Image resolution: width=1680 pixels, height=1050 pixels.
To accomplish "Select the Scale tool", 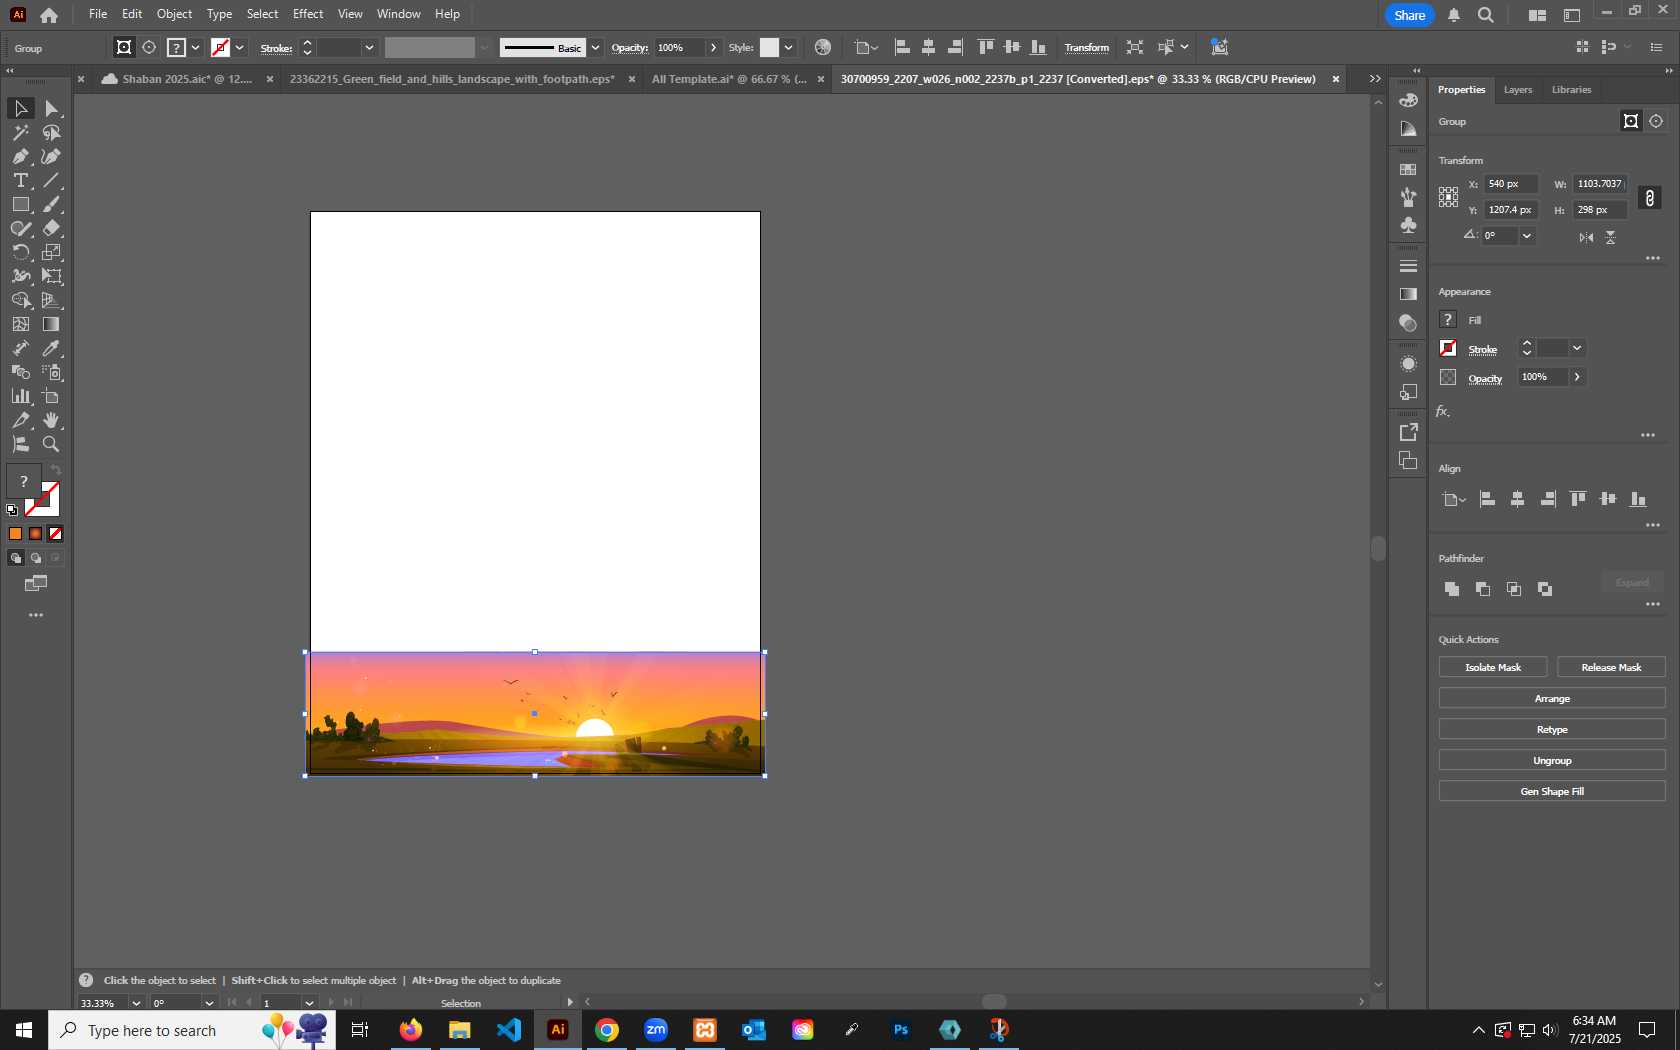I will [52, 252].
